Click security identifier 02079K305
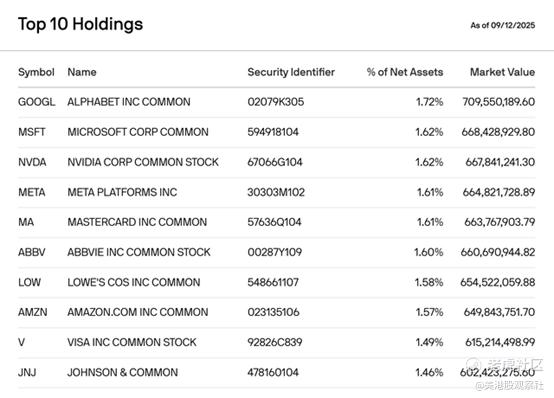 click(276, 102)
